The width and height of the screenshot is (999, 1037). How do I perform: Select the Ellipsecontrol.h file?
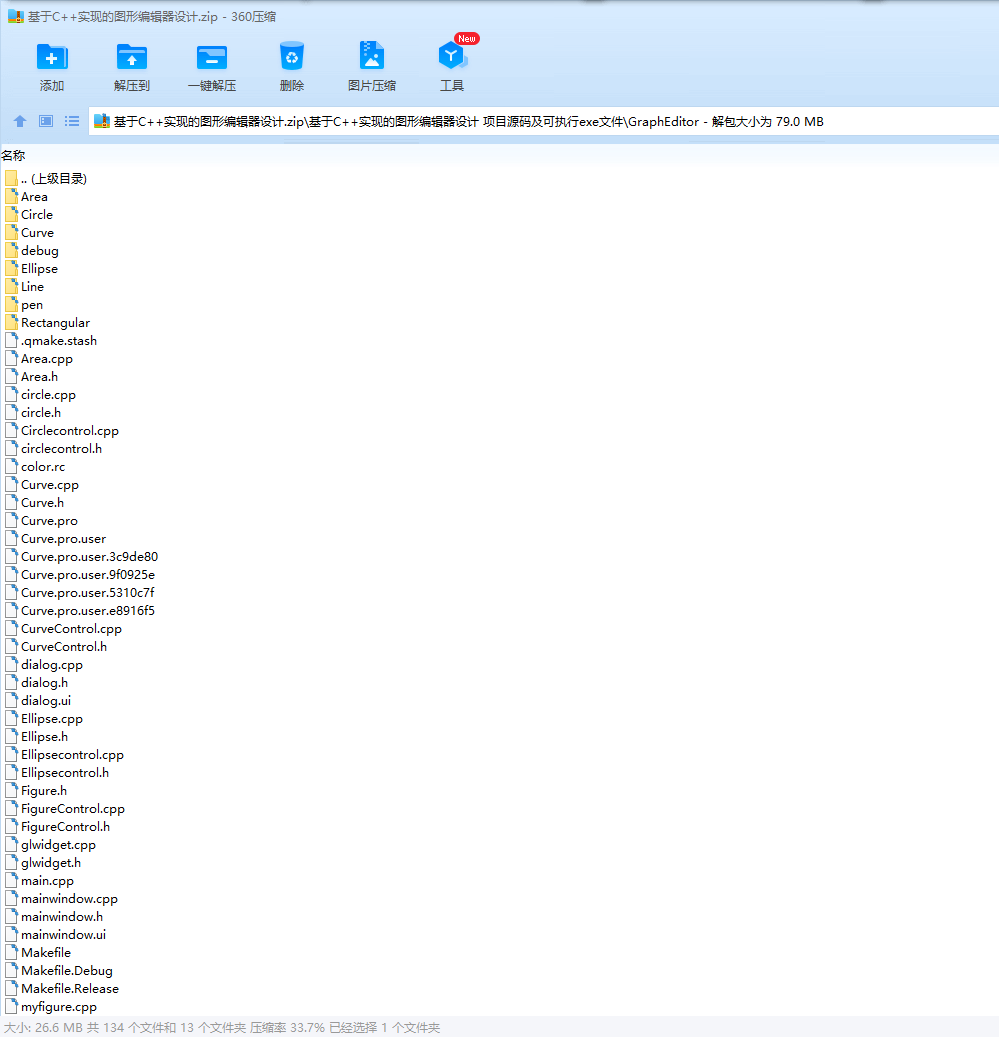tap(57, 773)
